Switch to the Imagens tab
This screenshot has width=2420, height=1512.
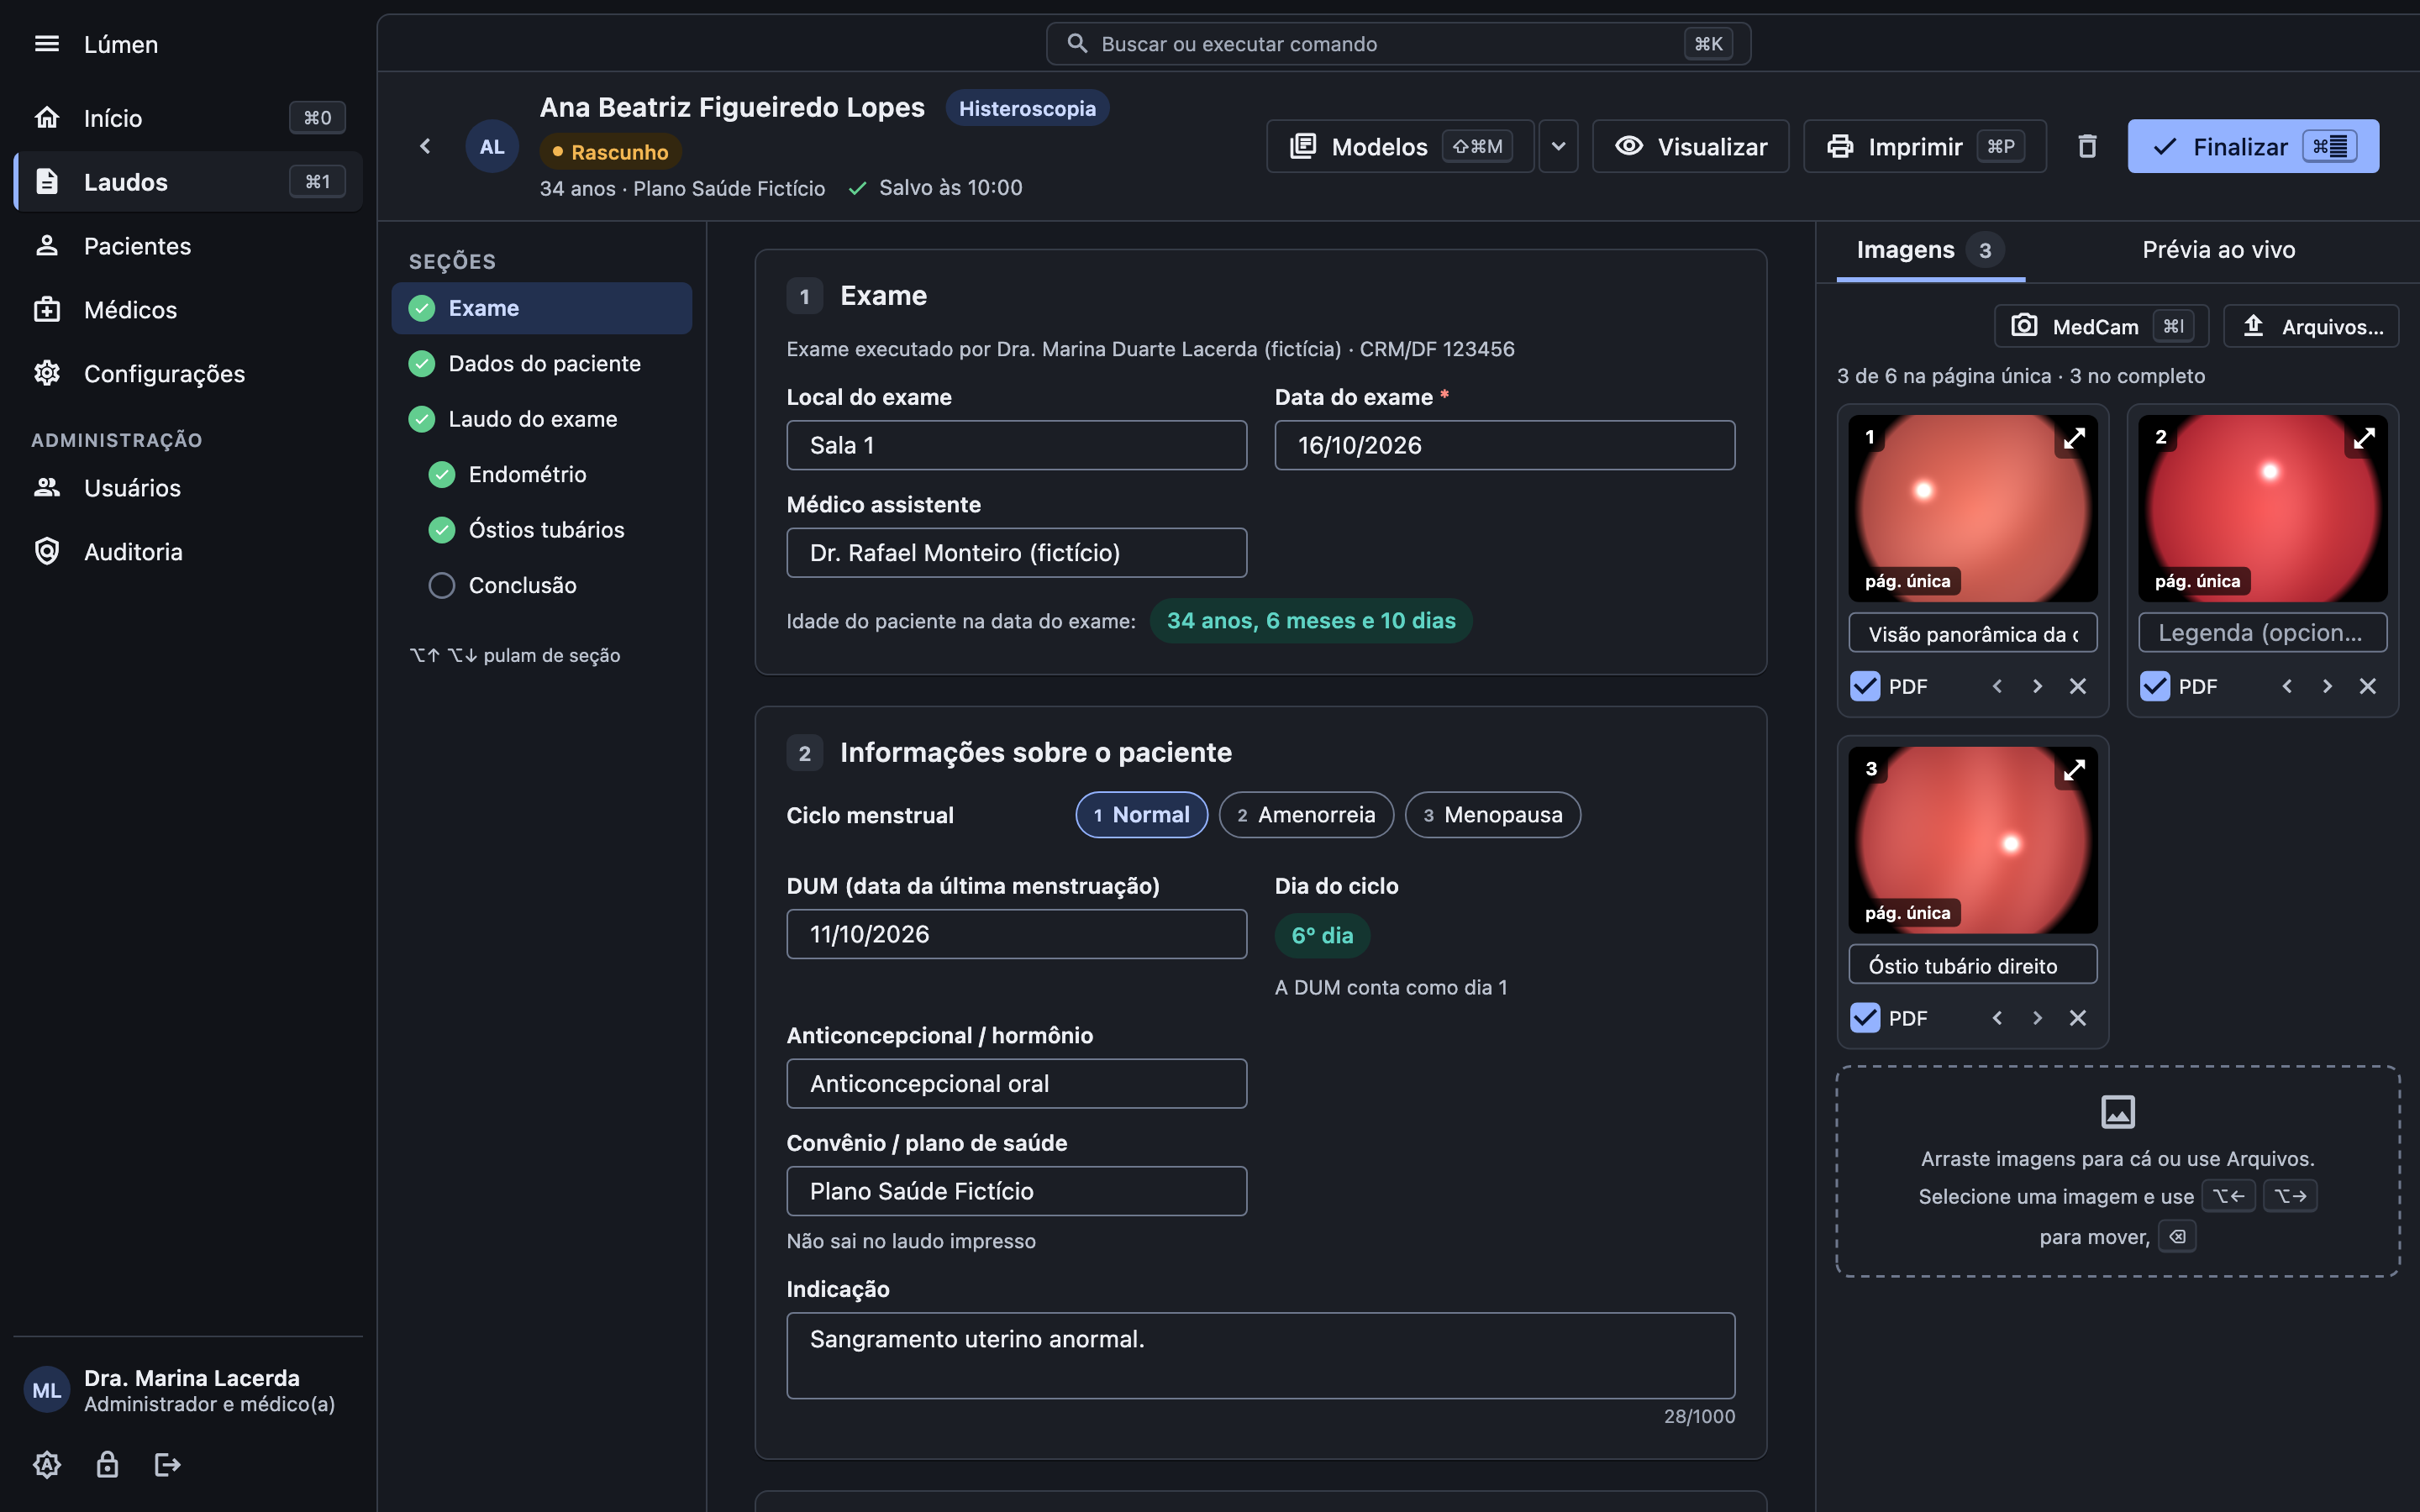(x=1930, y=250)
